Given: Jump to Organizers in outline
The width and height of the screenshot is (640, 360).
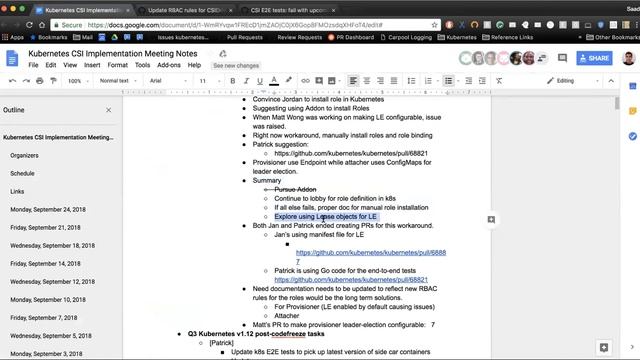Looking at the screenshot, I should [x=24, y=156].
